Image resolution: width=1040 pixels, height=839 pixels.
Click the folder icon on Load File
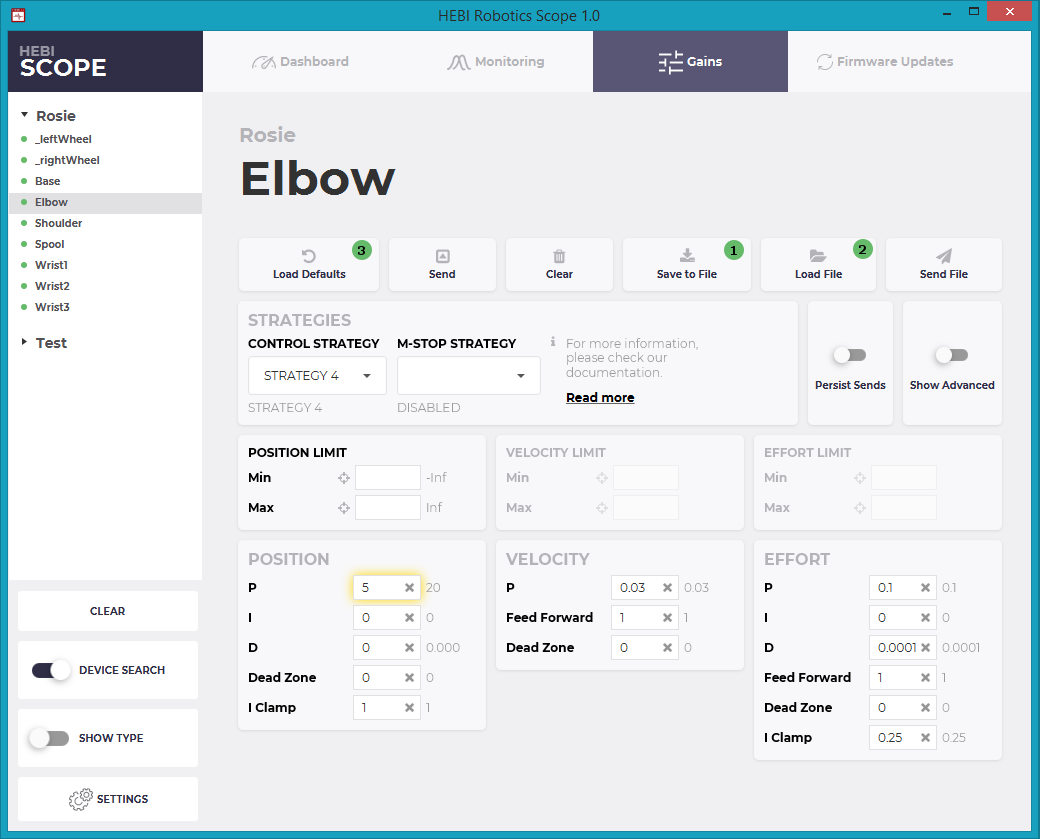click(x=818, y=255)
